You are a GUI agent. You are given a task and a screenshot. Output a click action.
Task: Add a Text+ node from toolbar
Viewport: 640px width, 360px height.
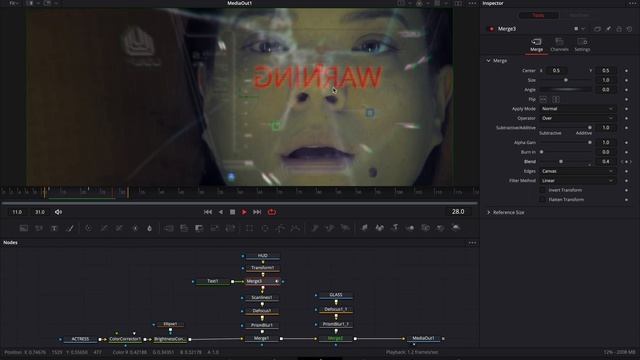54,228
